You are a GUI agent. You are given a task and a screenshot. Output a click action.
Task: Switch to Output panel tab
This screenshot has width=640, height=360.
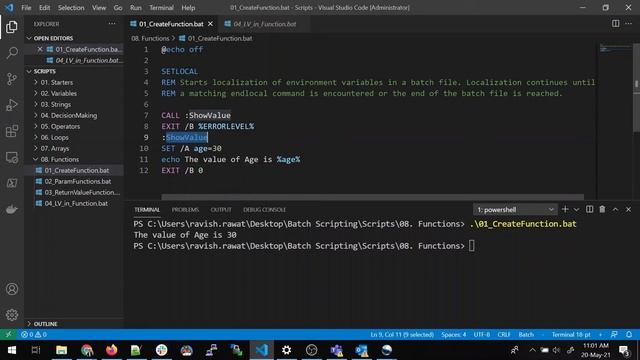[x=221, y=209]
